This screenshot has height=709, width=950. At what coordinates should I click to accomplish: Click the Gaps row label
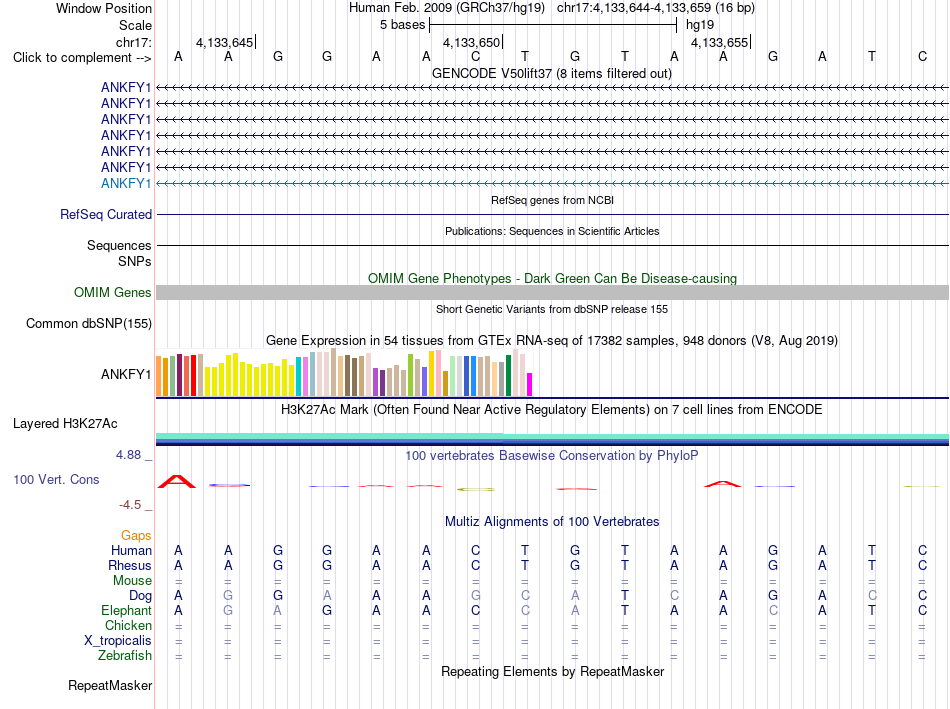[136, 535]
